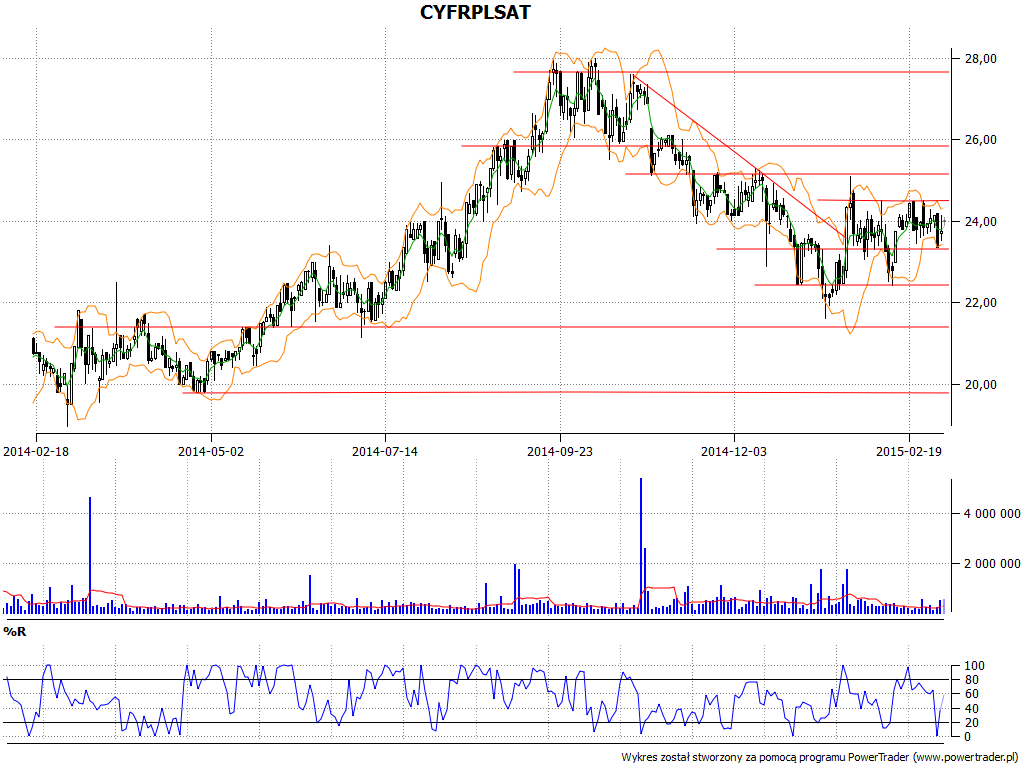1024x768 pixels.
Task: Select the 80 level on %R axis
Action: (x=971, y=680)
